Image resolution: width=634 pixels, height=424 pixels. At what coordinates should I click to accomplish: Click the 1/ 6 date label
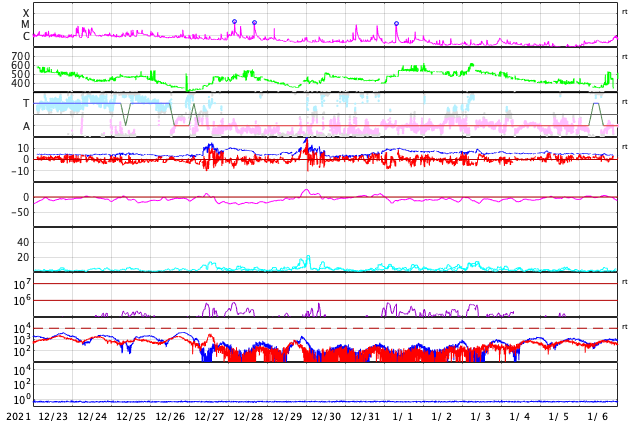[x=598, y=417]
